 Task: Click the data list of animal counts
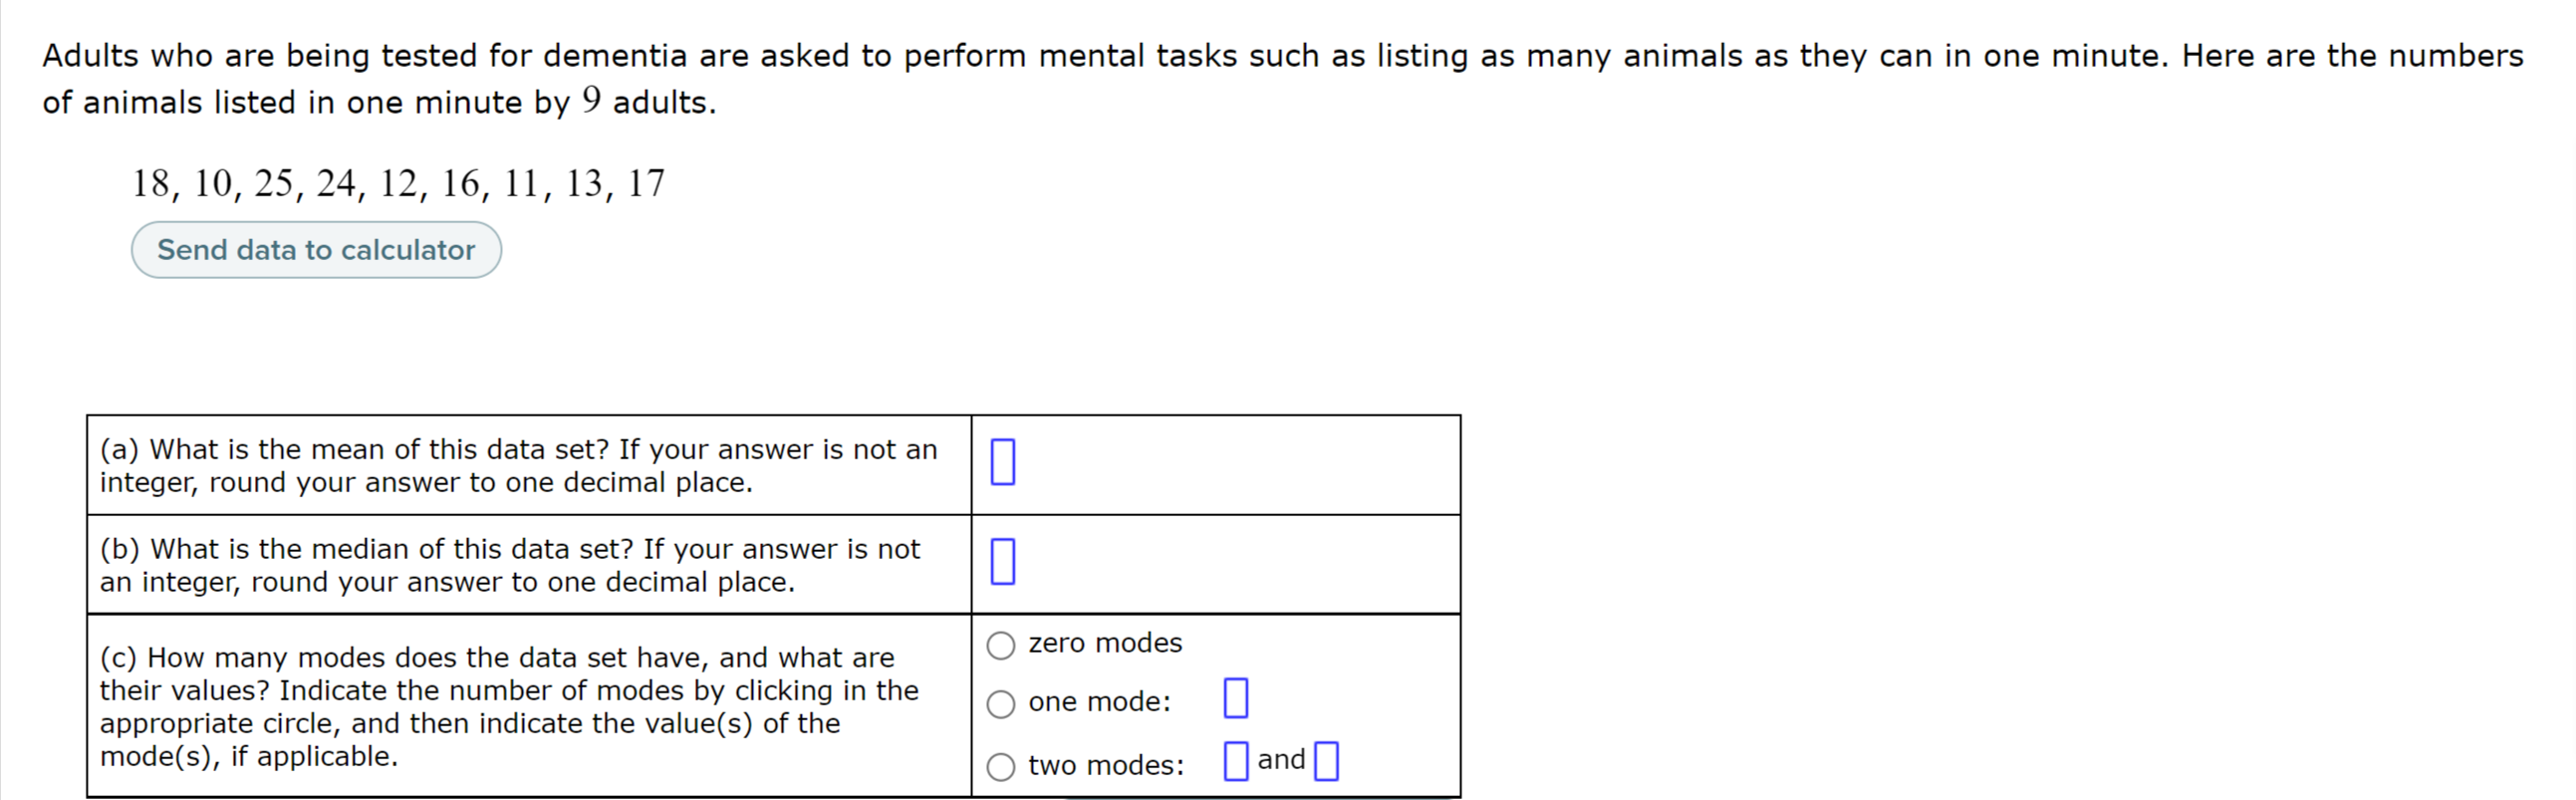click(400, 182)
